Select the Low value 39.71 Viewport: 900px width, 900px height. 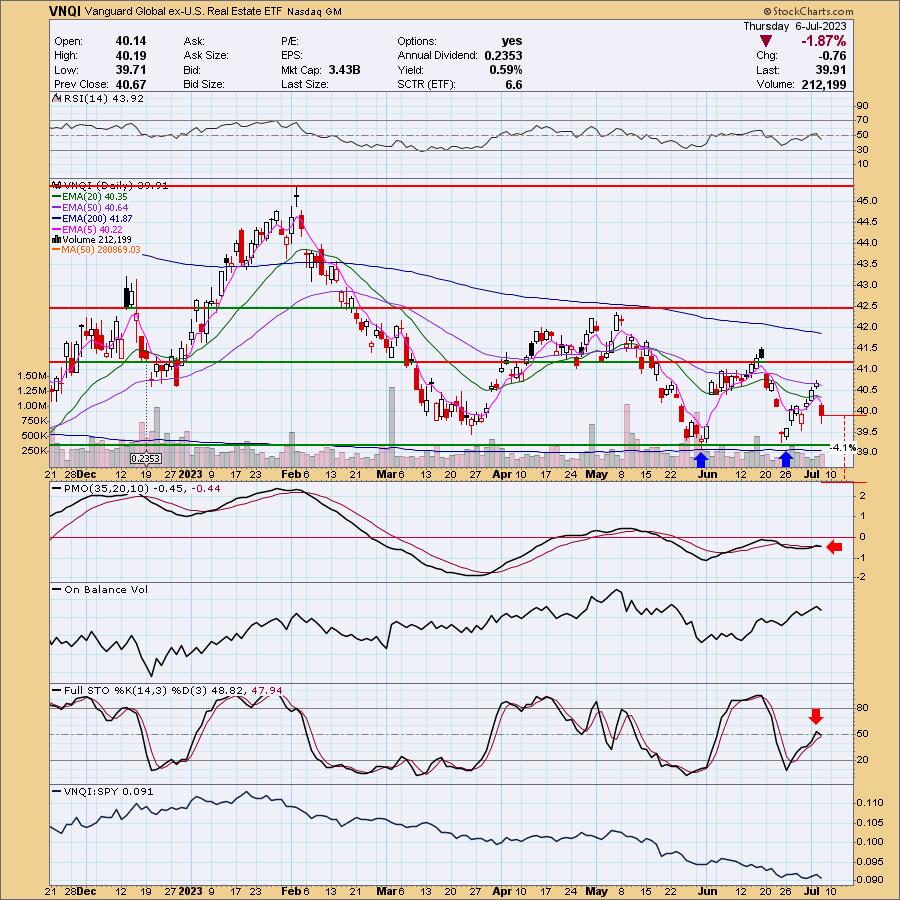131,70
